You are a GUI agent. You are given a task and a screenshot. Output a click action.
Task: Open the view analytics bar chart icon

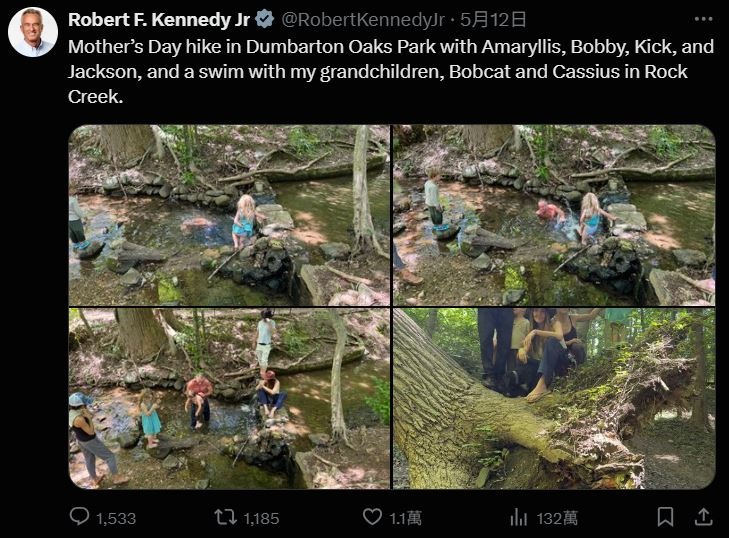[x=519, y=517]
